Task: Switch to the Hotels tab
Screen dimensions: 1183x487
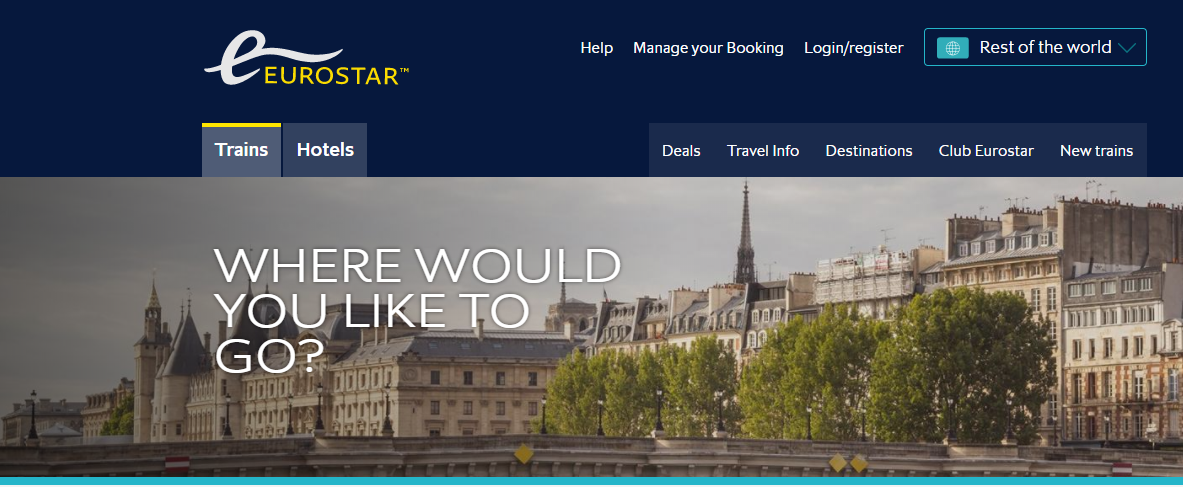Action: 325,149
